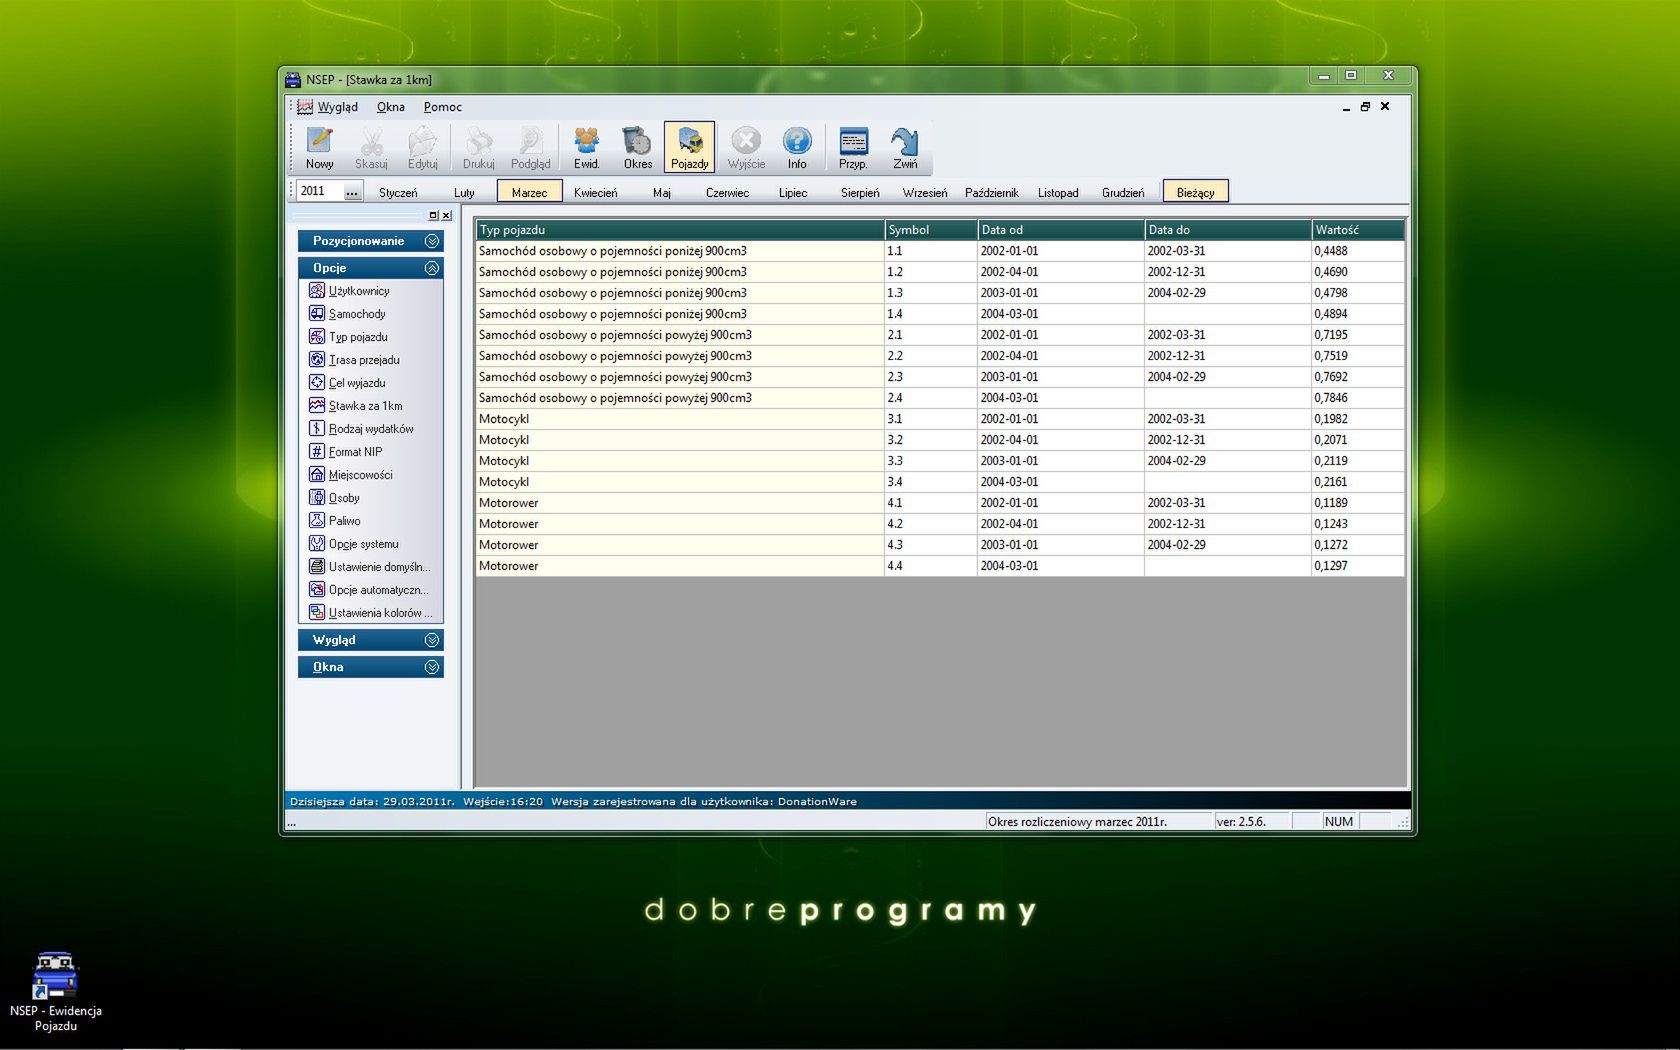Open Typ pojazdu option
The width and height of the screenshot is (1680, 1050).
[348, 337]
